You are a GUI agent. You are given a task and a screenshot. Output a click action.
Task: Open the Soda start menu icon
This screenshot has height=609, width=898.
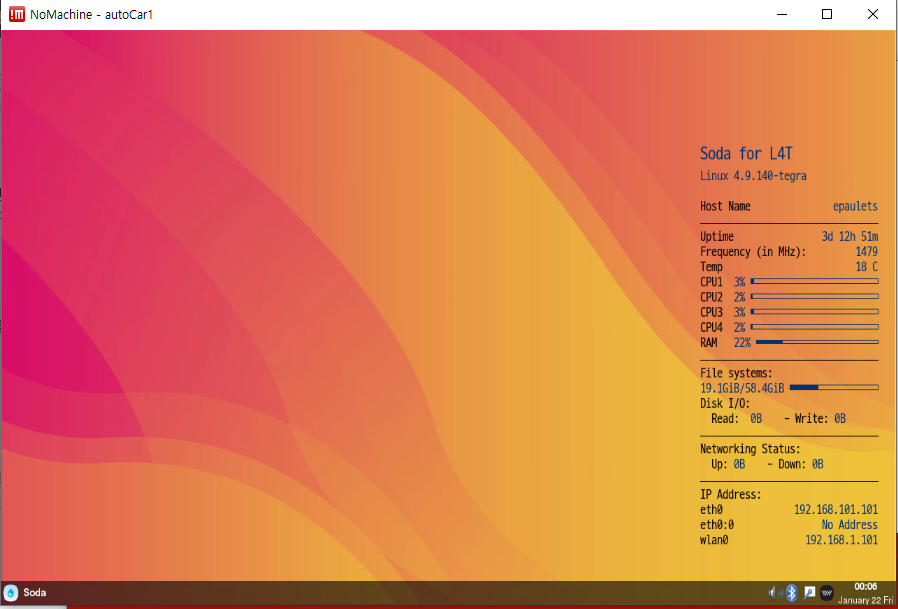tap(11, 592)
